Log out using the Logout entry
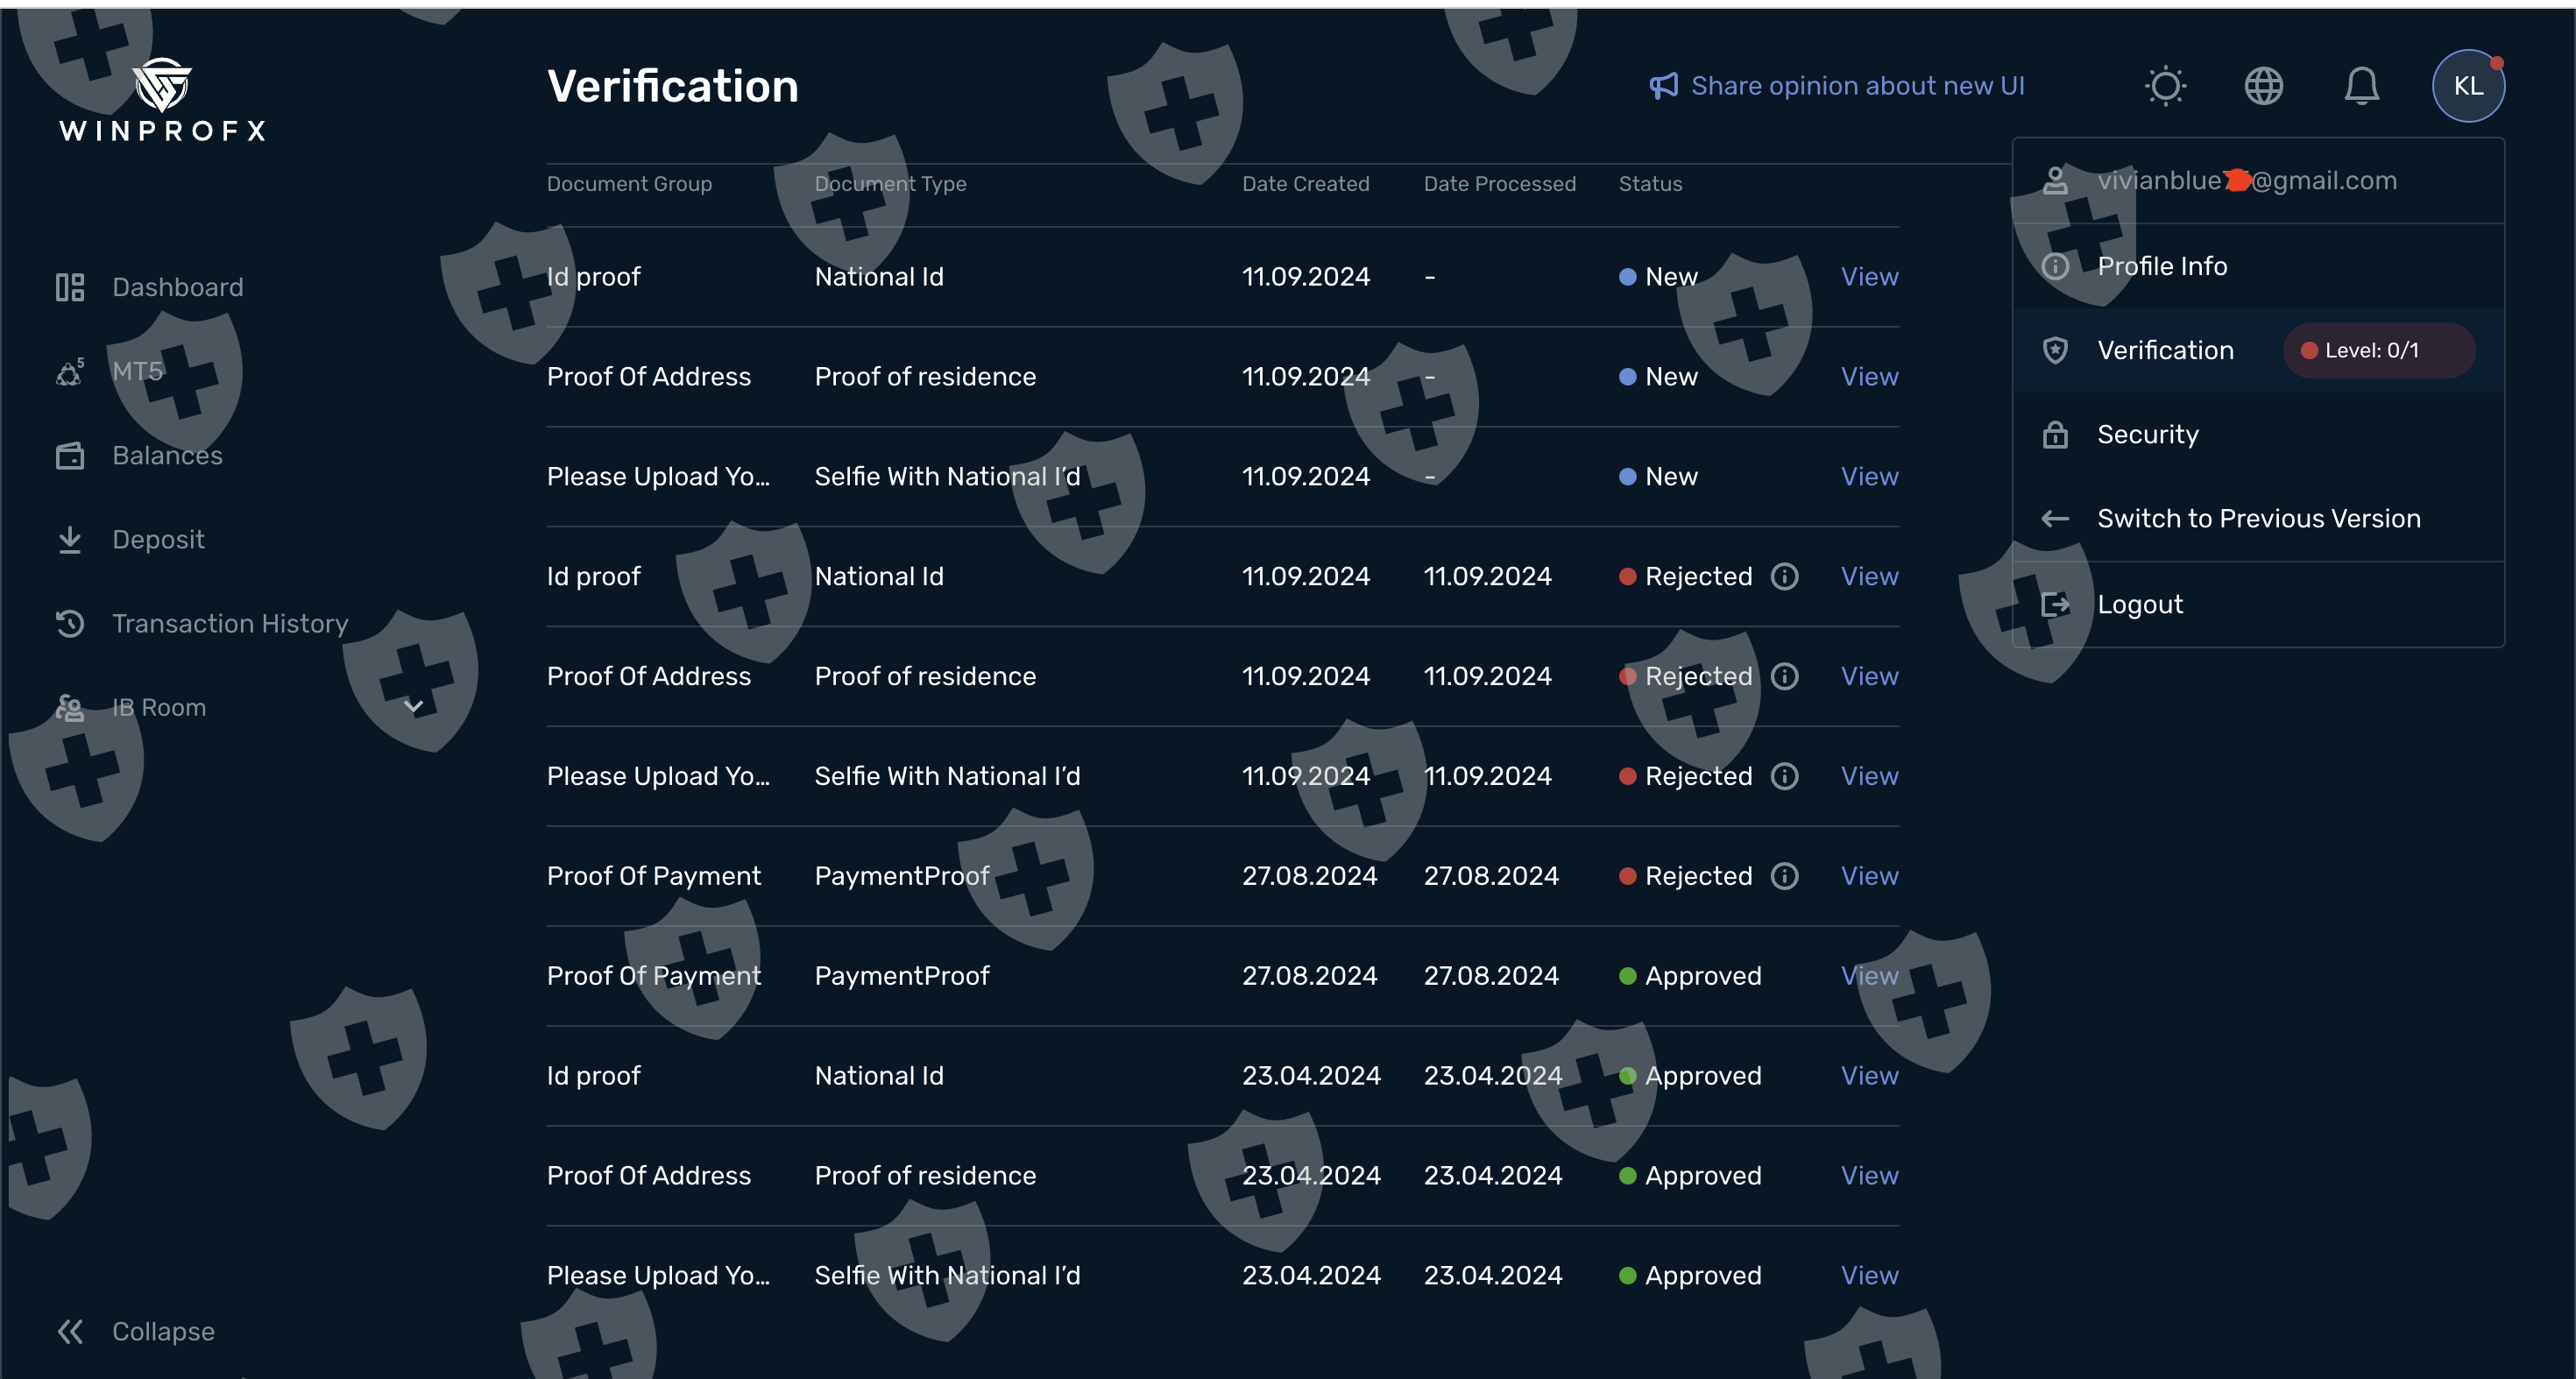This screenshot has width=2576, height=1379. [x=2139, y=604]
